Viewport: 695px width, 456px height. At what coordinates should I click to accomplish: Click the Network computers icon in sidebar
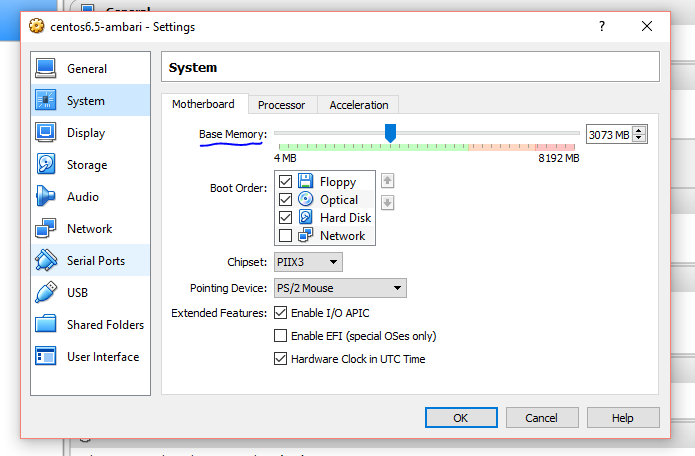[x=46, y=228]
